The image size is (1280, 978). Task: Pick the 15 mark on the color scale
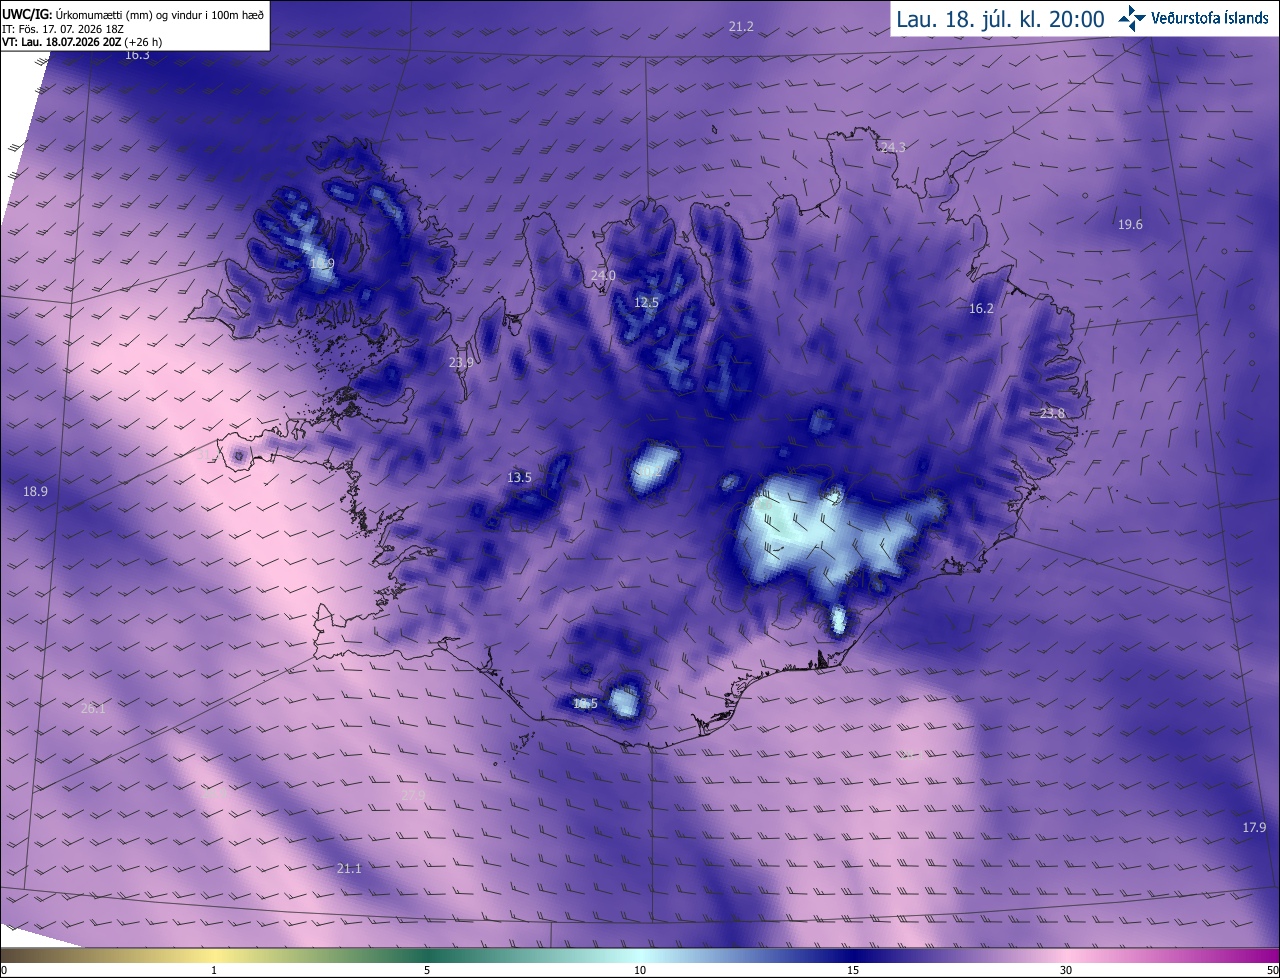[853, 971]
